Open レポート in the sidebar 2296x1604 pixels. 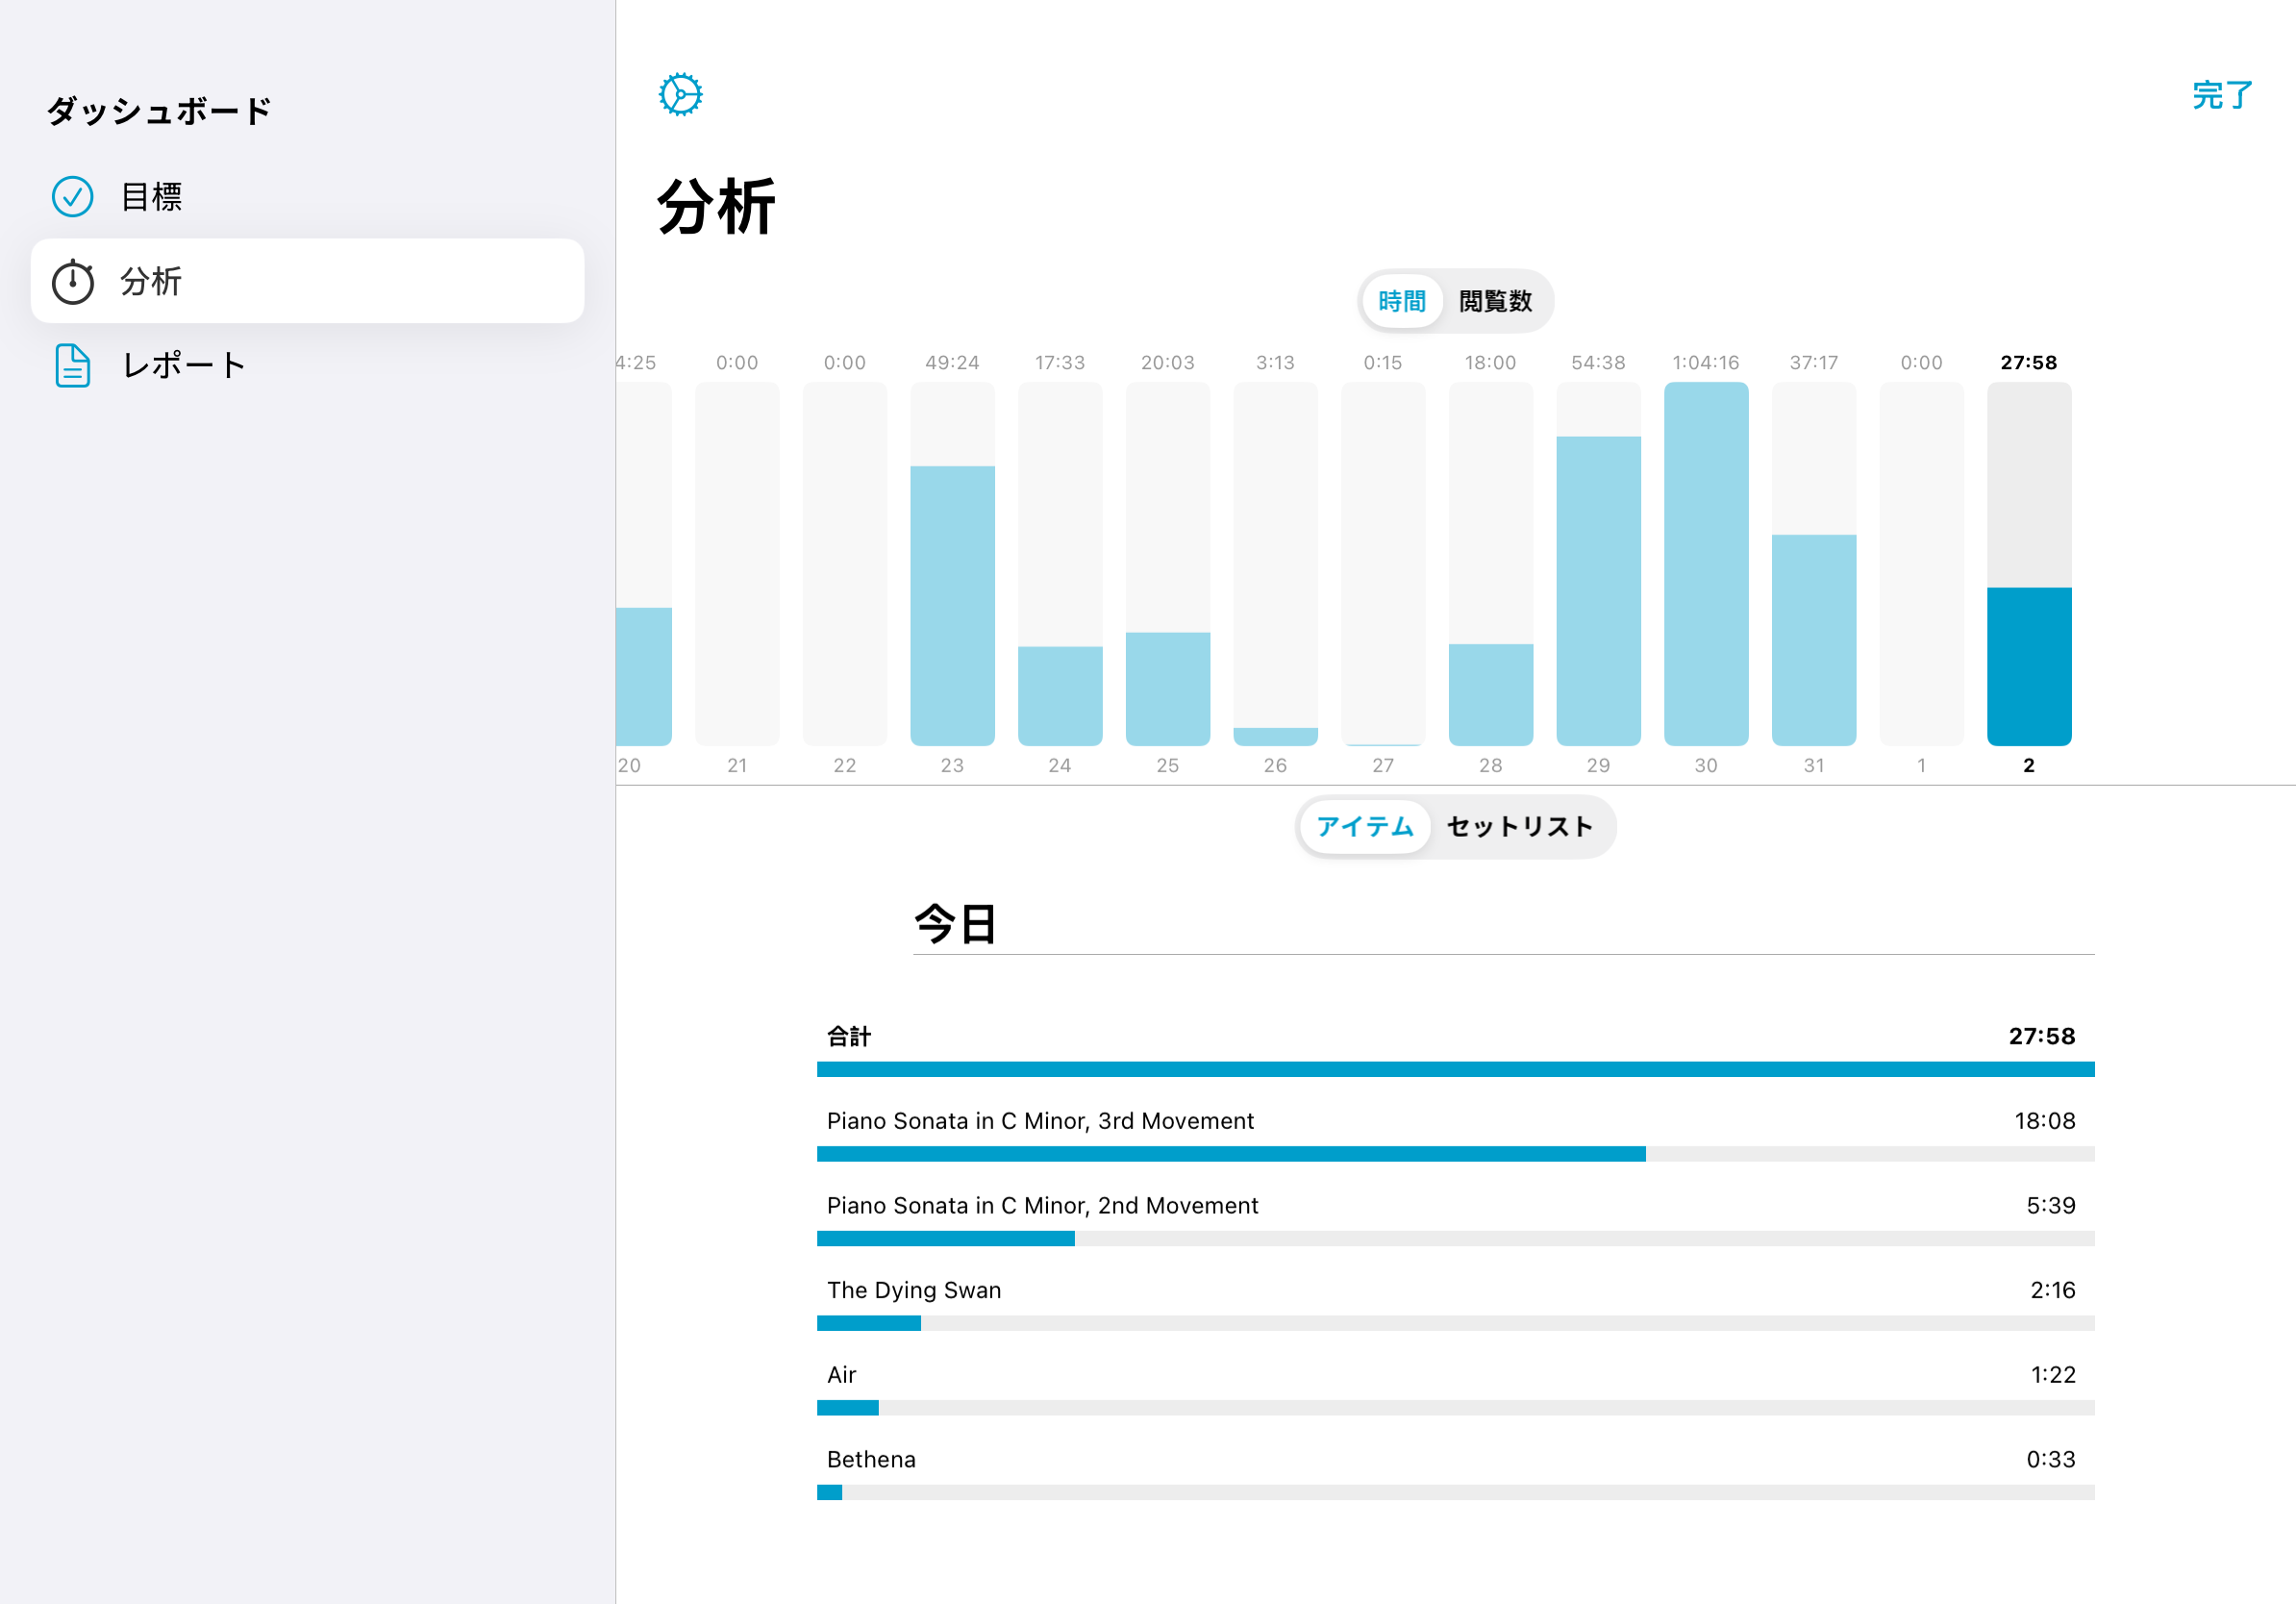[x=307, y=365]
